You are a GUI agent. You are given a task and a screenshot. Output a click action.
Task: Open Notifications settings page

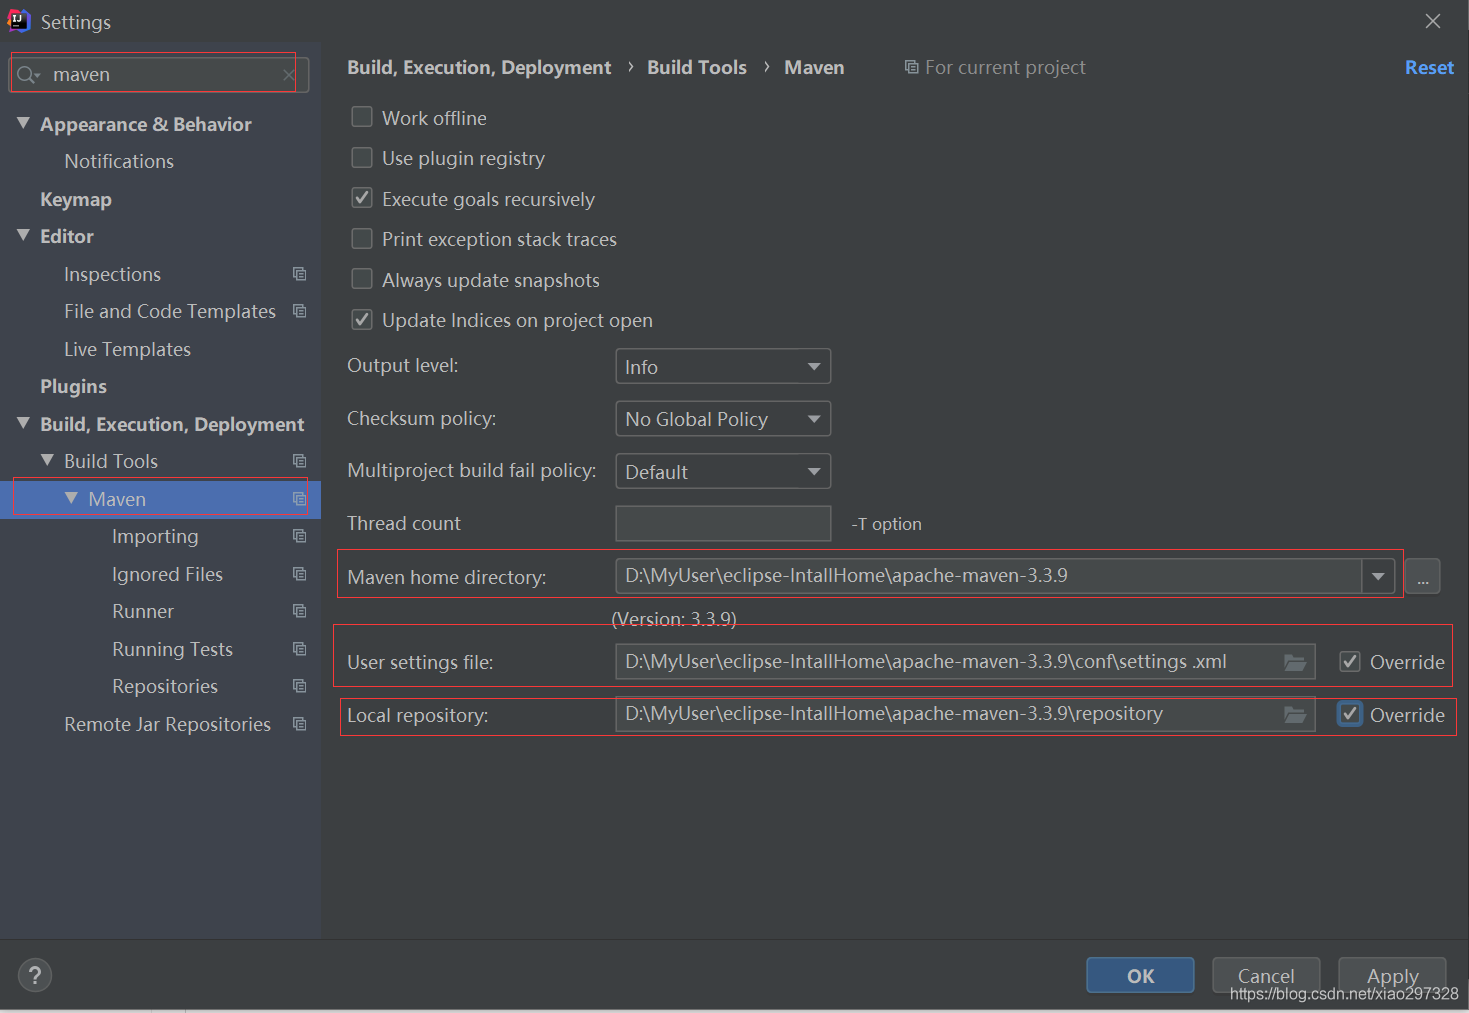[x=119, y=161]
